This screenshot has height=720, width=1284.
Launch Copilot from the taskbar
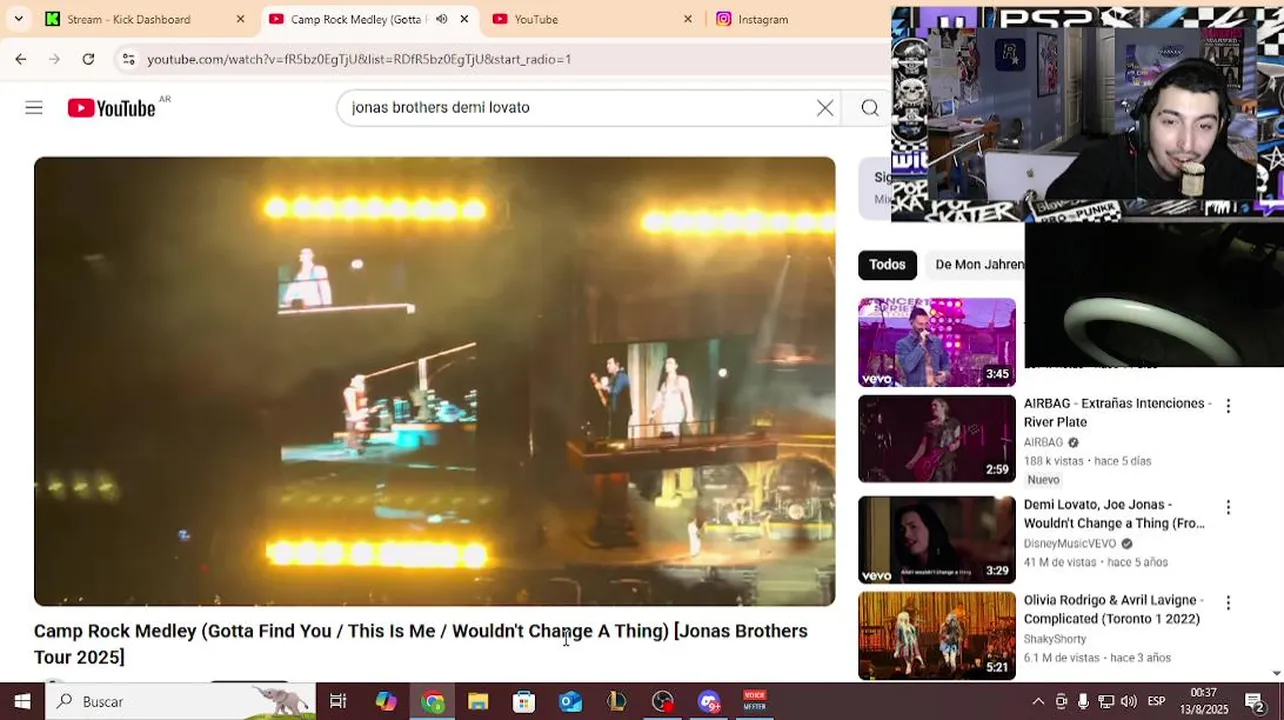385,701
